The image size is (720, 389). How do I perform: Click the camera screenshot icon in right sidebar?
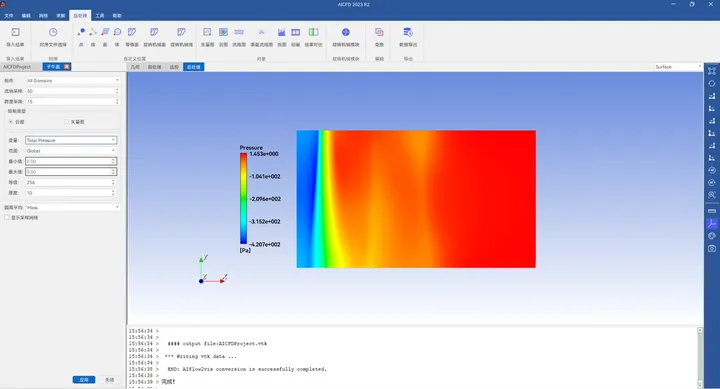[712, 248]
